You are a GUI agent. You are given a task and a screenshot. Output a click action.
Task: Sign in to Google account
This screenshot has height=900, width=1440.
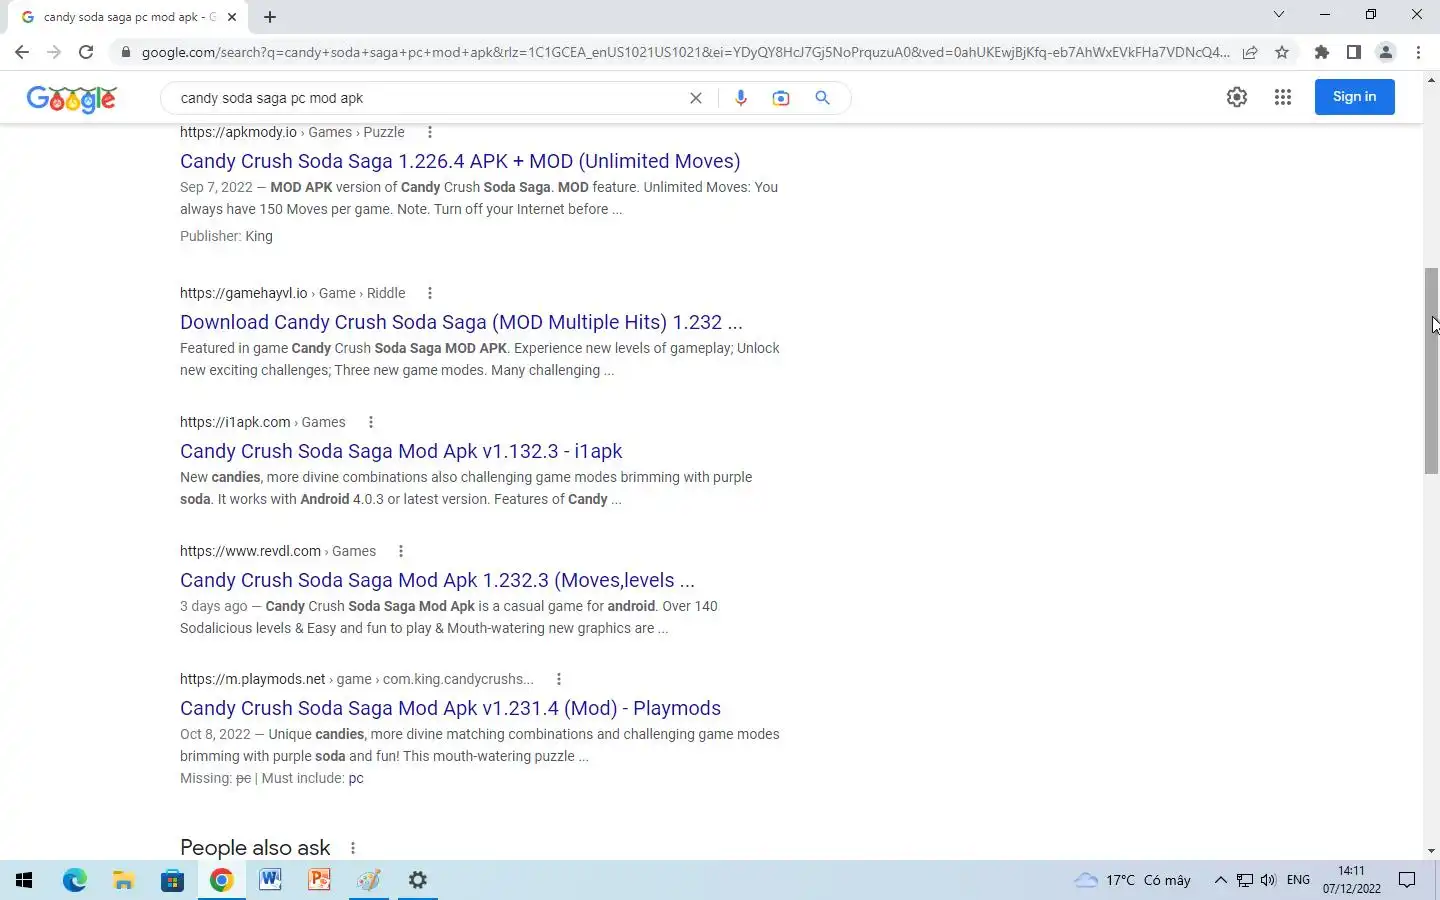point(1354,97)
